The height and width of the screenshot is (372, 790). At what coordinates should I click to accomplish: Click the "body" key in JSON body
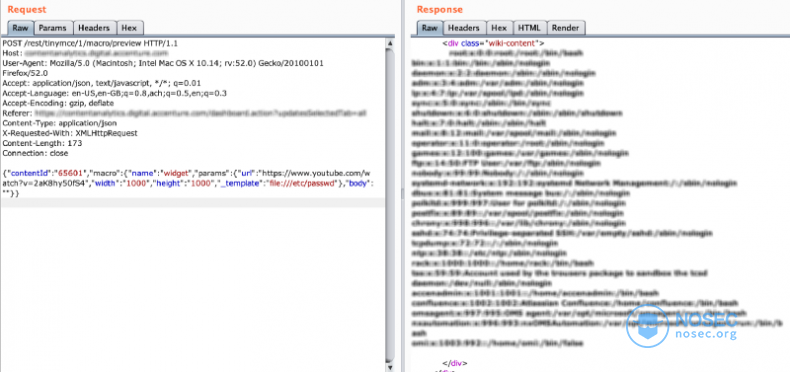click(358, 183)
